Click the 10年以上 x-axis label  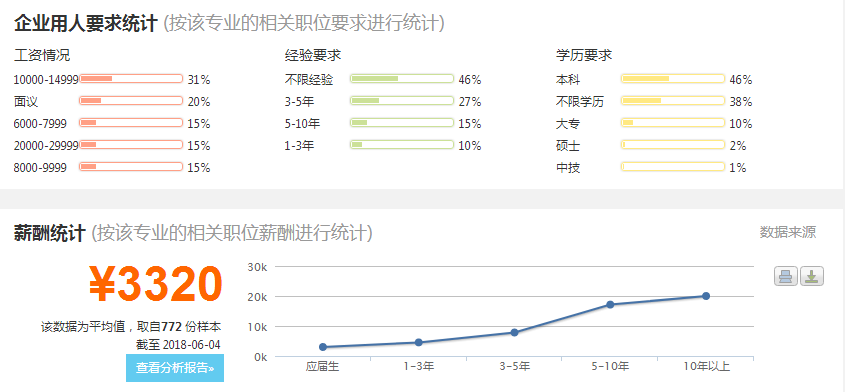[707, 367]
